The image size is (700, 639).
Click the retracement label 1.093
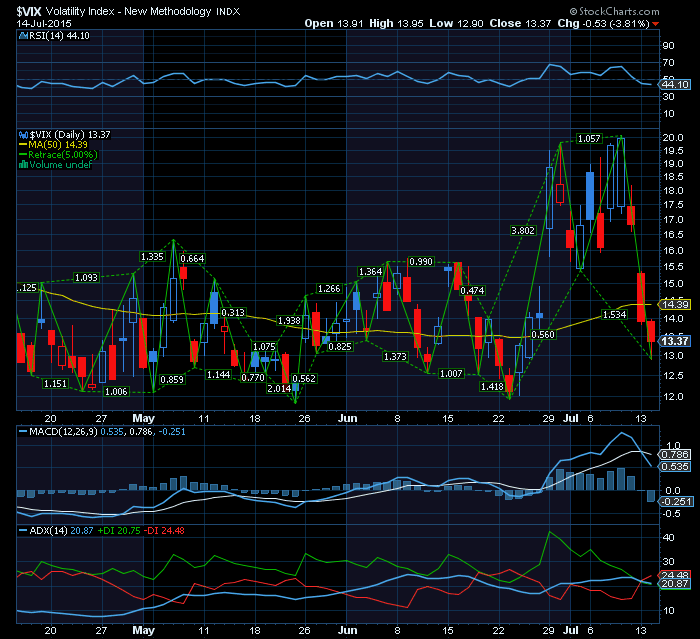pos(86,277)
